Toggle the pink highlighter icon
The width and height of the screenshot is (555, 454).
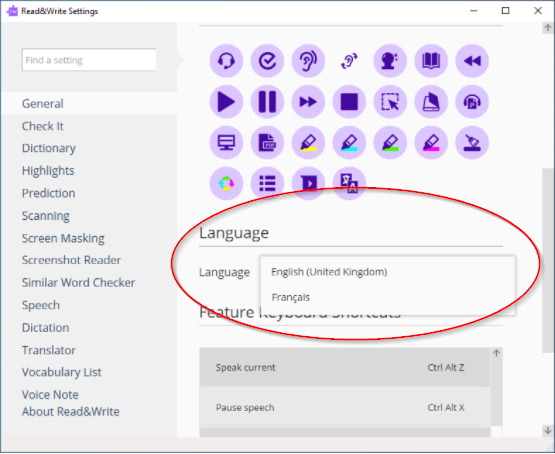coord(431,143)
